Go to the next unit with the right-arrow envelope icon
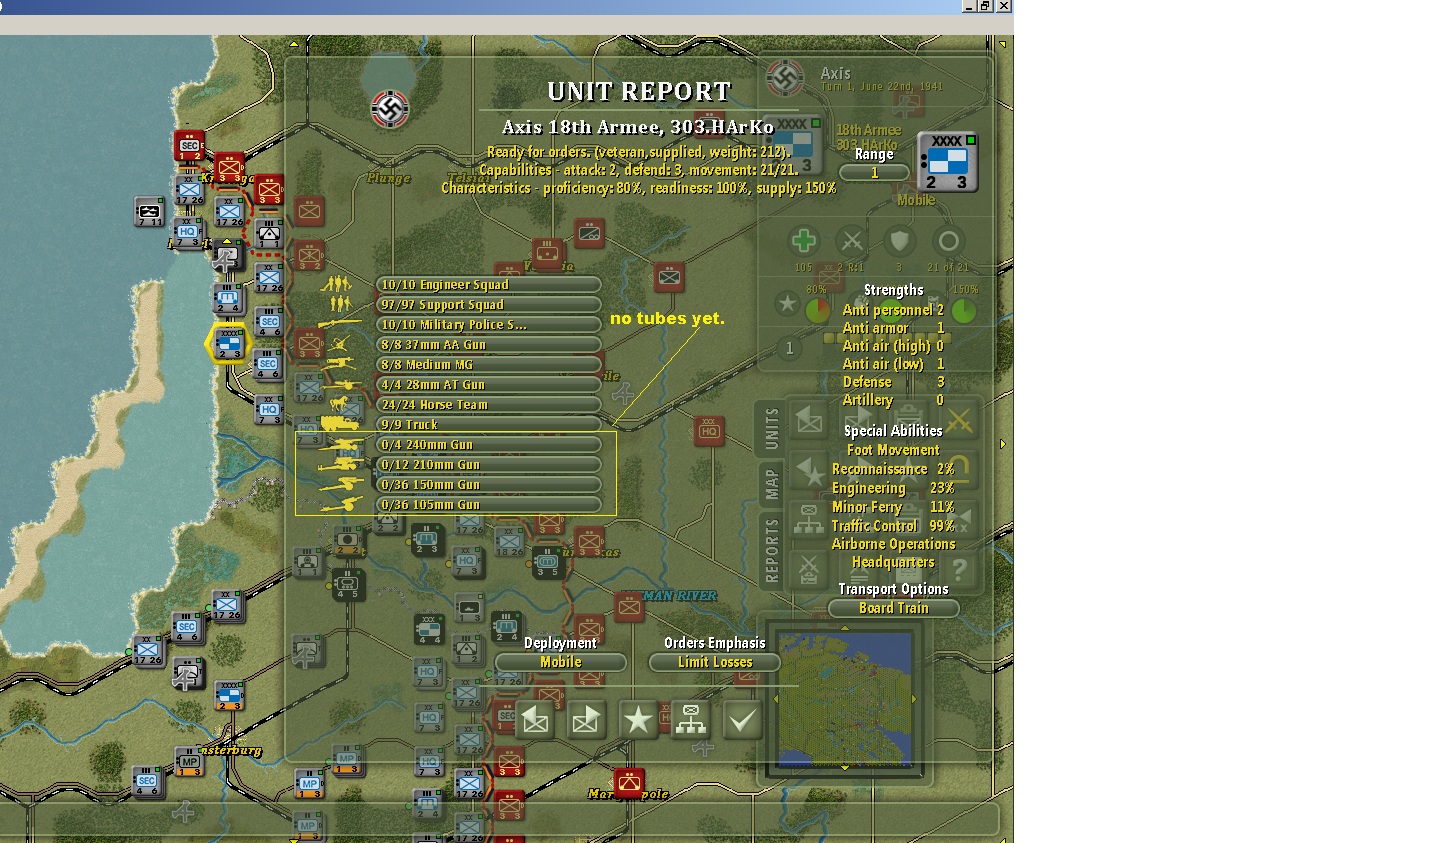 [587, 719]
